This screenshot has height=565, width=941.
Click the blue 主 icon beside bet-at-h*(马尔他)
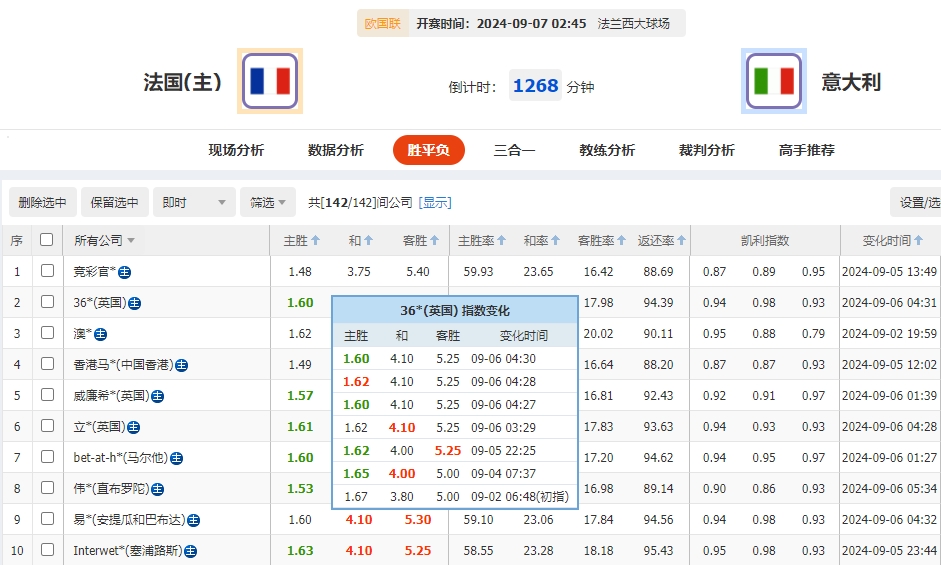(176, 458)
